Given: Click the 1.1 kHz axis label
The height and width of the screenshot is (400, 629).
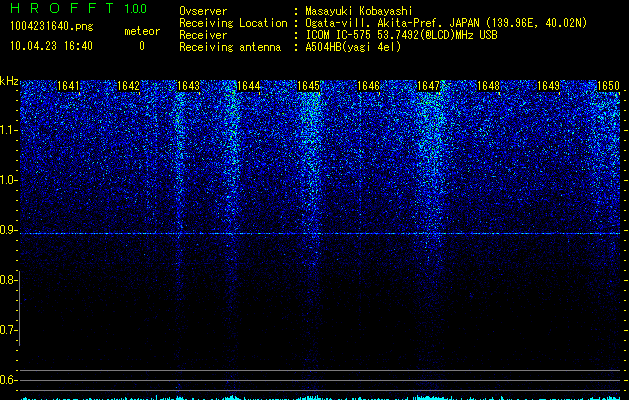Looking at the screenshot, I should [8, 130].
